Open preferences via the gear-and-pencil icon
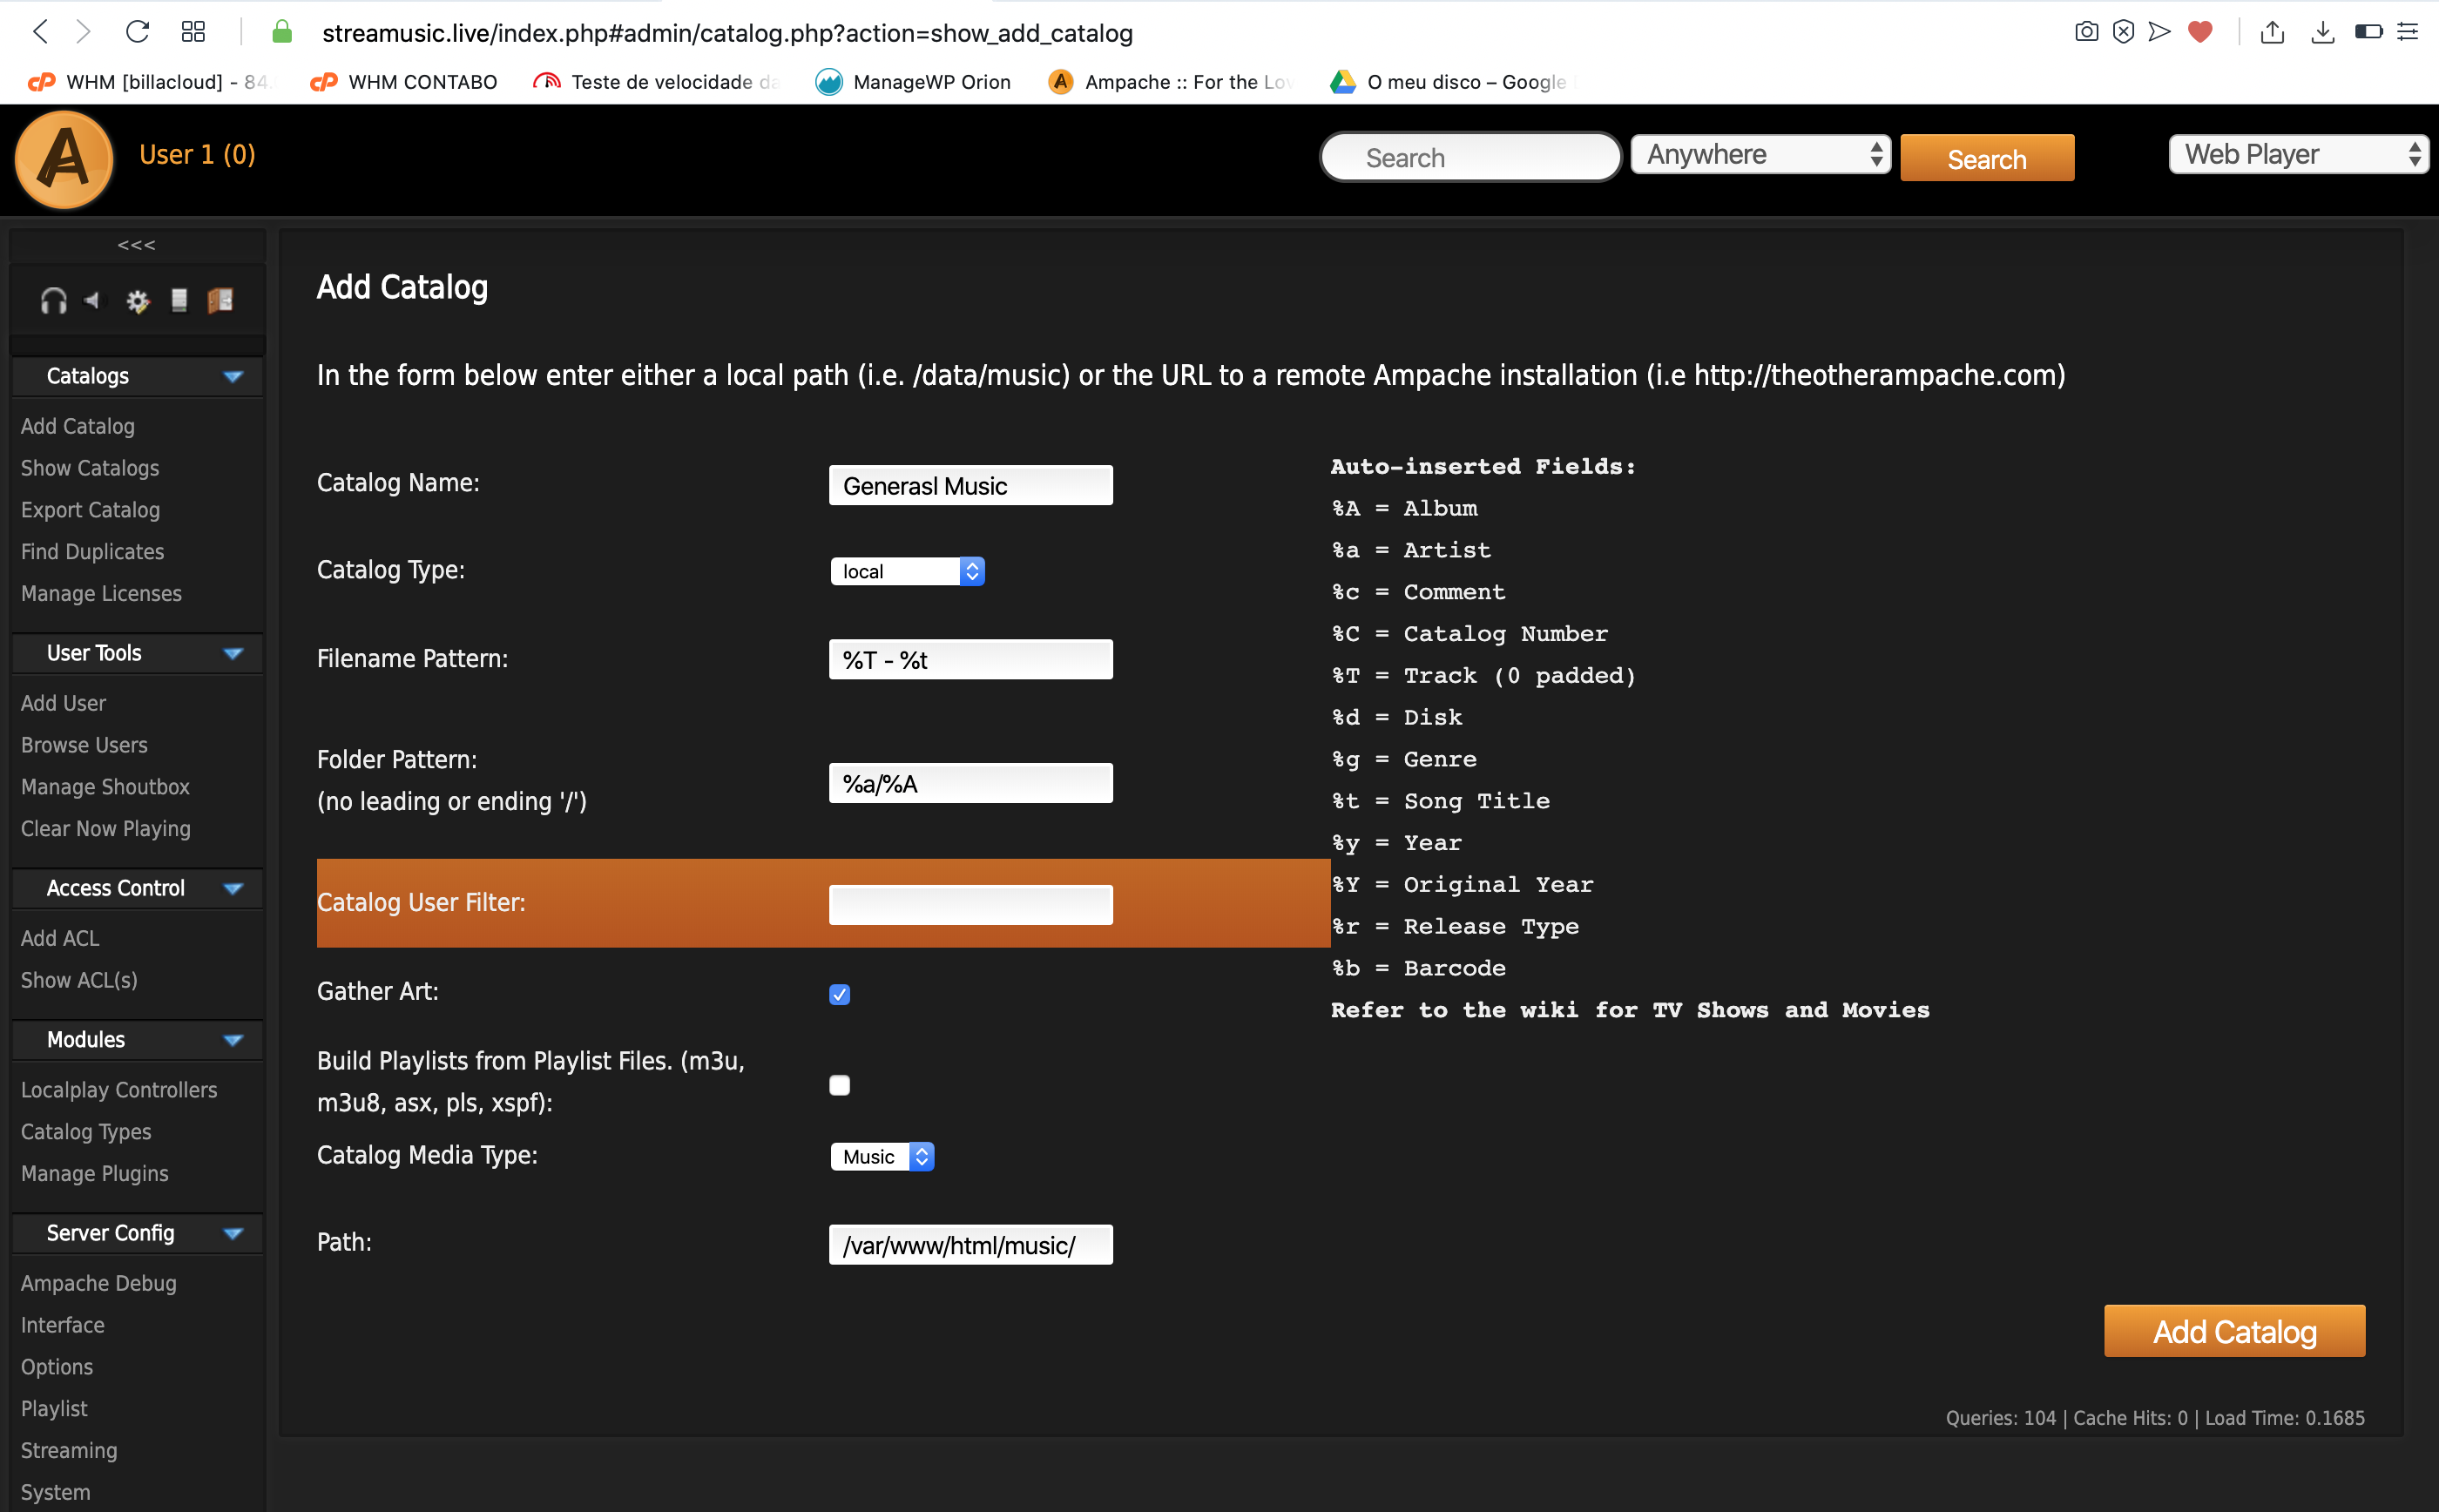Viewport: 2439px width, 1512px height. [137, 300]
